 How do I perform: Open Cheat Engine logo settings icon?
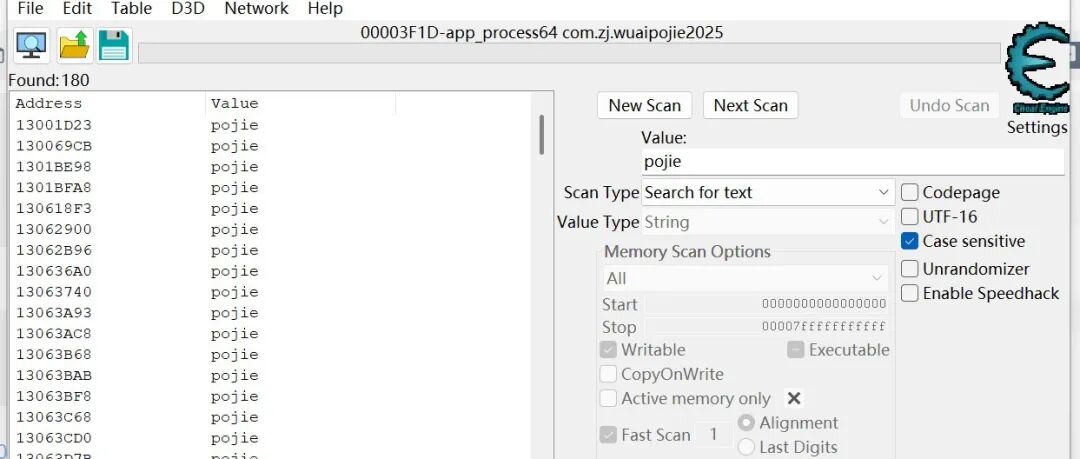tap(1038, 68)
